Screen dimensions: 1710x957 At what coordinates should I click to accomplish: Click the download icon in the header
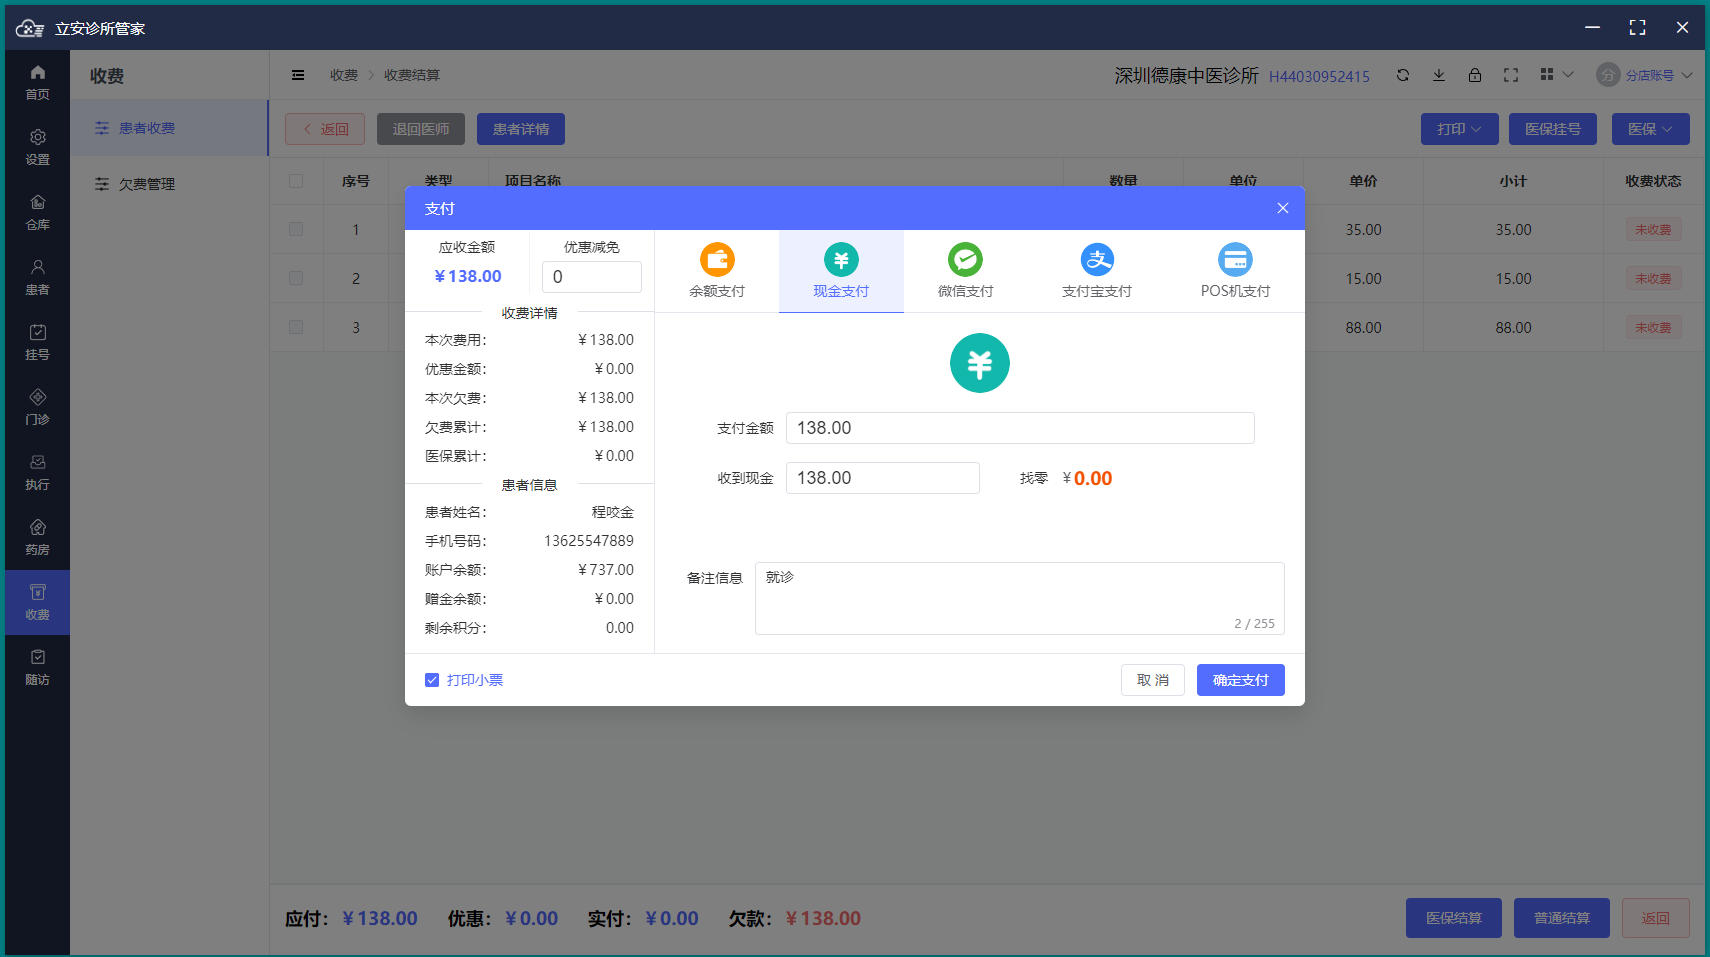pos(1439,75)
